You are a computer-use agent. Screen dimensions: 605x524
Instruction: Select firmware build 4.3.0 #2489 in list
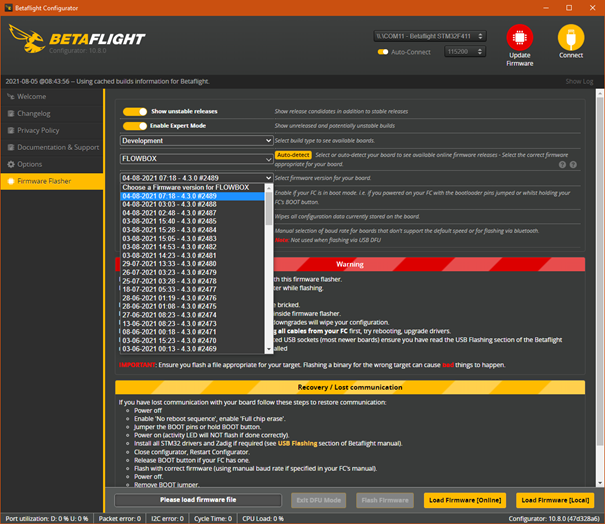pos(193,196)
